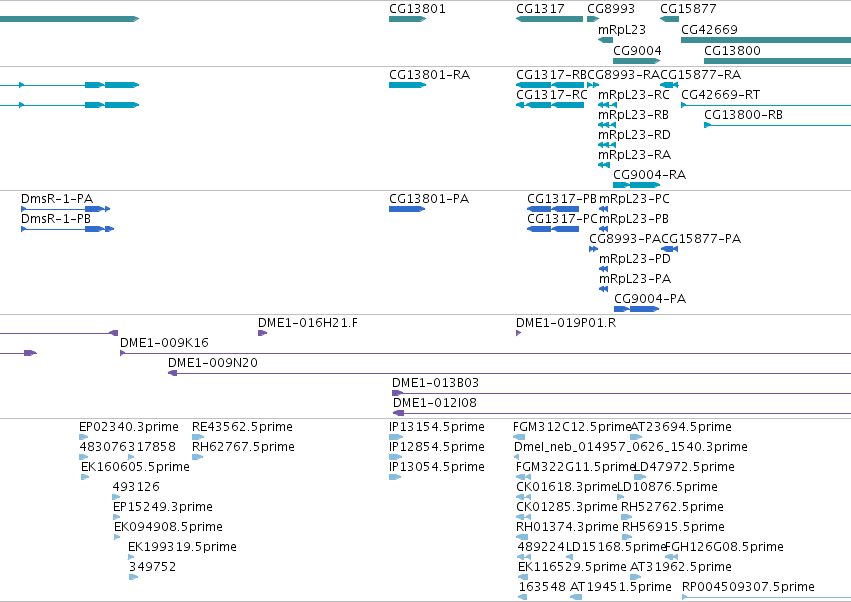
Task: Click clone DME1-012I08
Action: pos(622,413)
